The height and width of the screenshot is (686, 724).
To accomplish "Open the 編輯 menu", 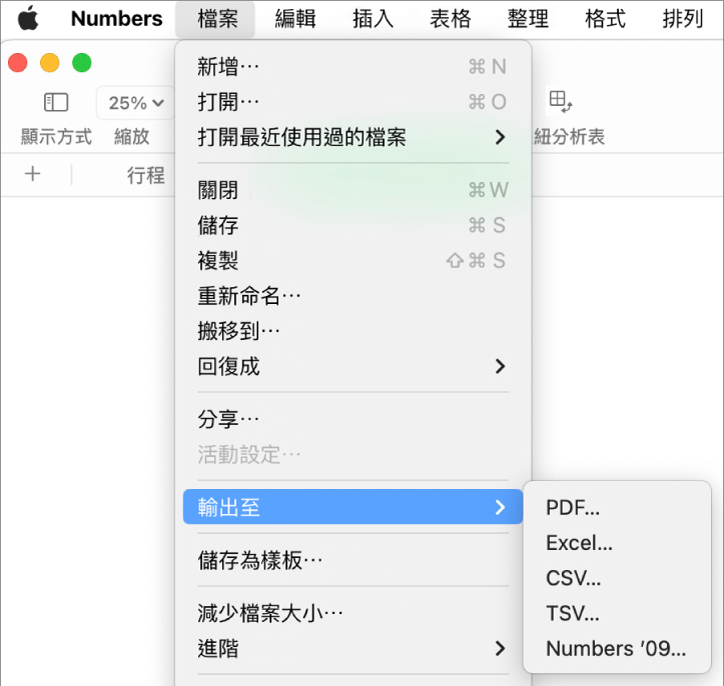I will (296, 19).
